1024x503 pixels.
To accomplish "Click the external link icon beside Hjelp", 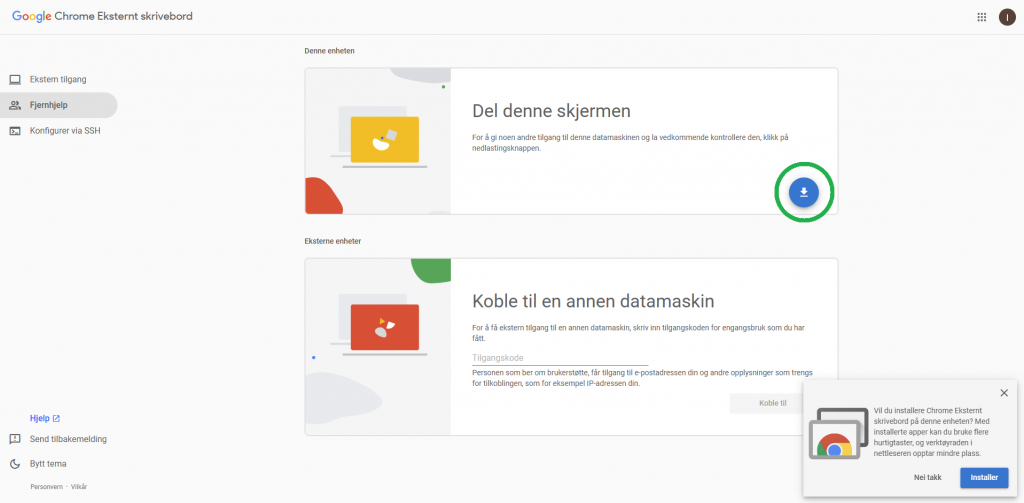I will pyautogui.click(x=56, y=419).
